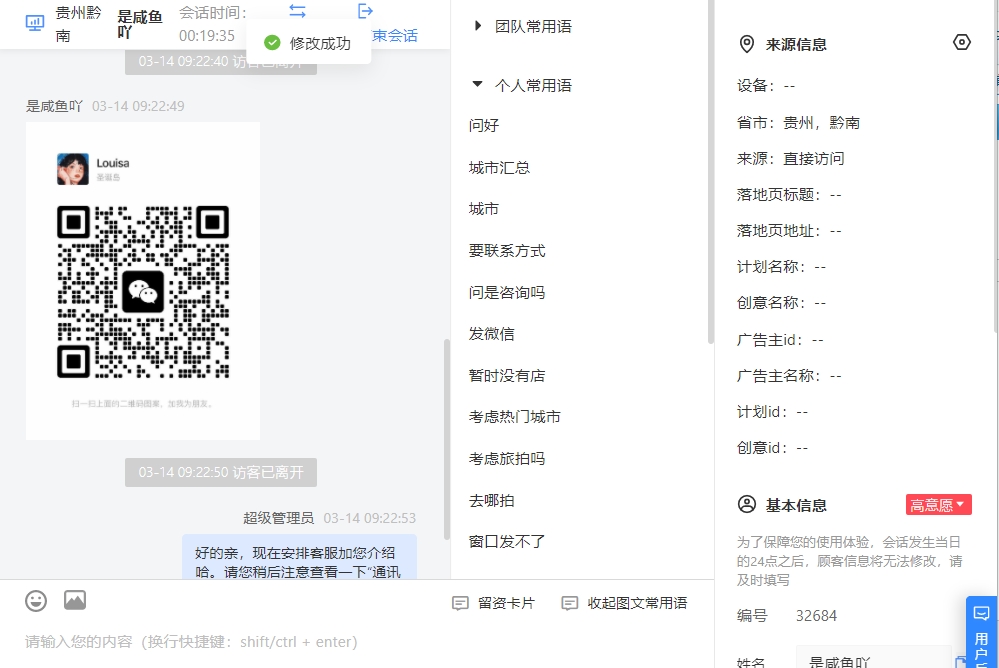The image size is (999, 668).
Task: Click the 省市 value 贵州，黔南
Action: tap(821, 122)
